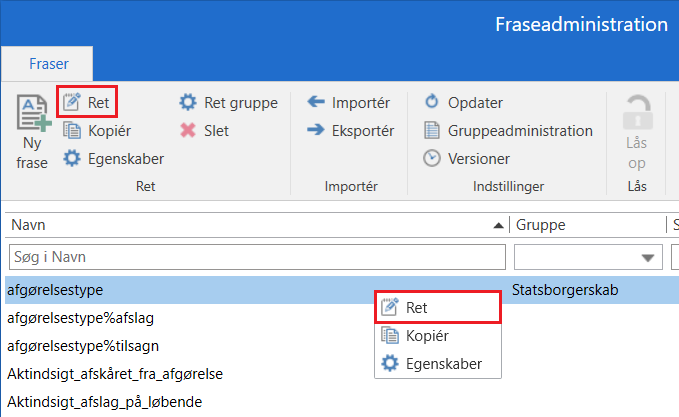Click the Opdater refresh icon
This screenshot has width=679, height=417.
coord(432,102)
